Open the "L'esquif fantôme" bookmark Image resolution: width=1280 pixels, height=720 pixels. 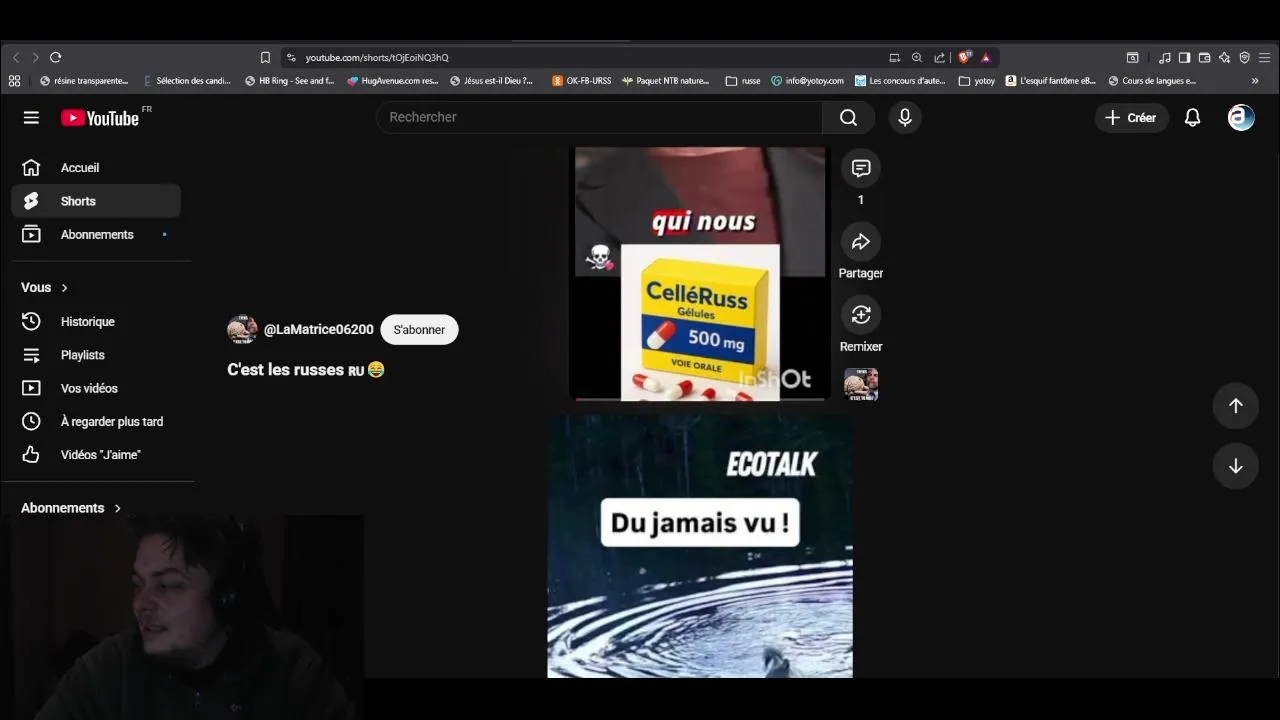[x=1050, y=81]
